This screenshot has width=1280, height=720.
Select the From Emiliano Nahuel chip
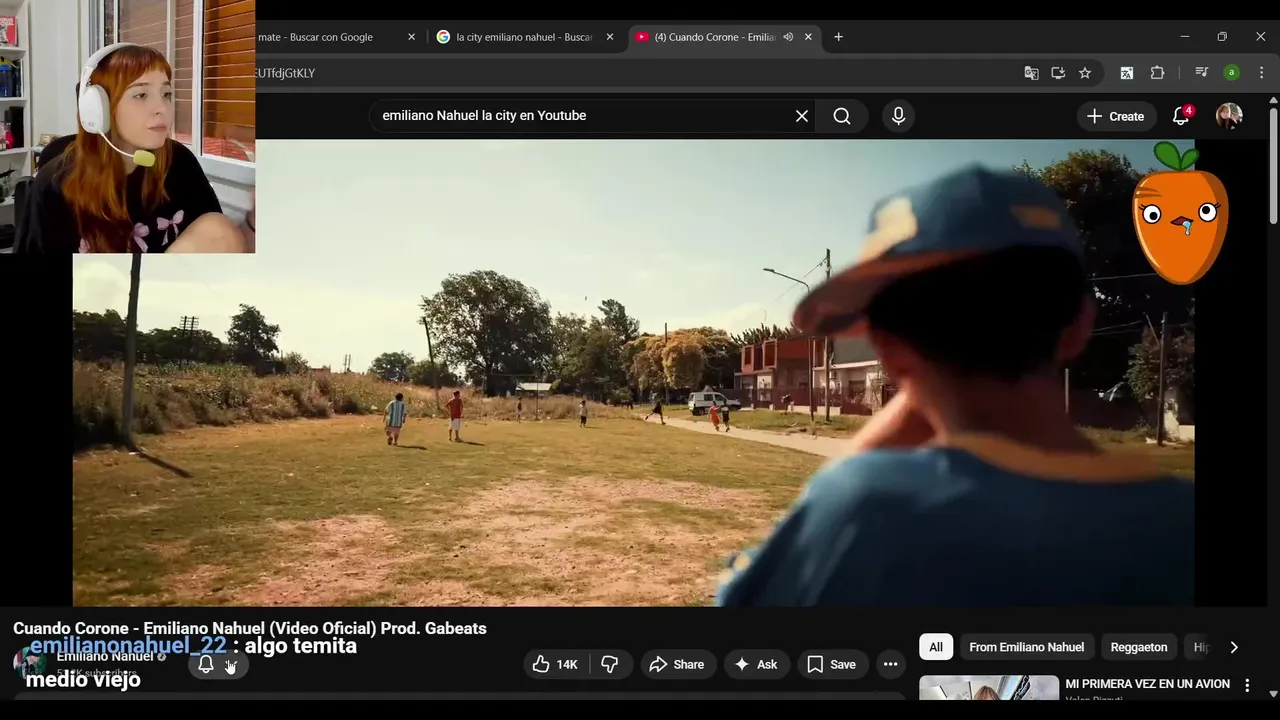point(1027,647)
